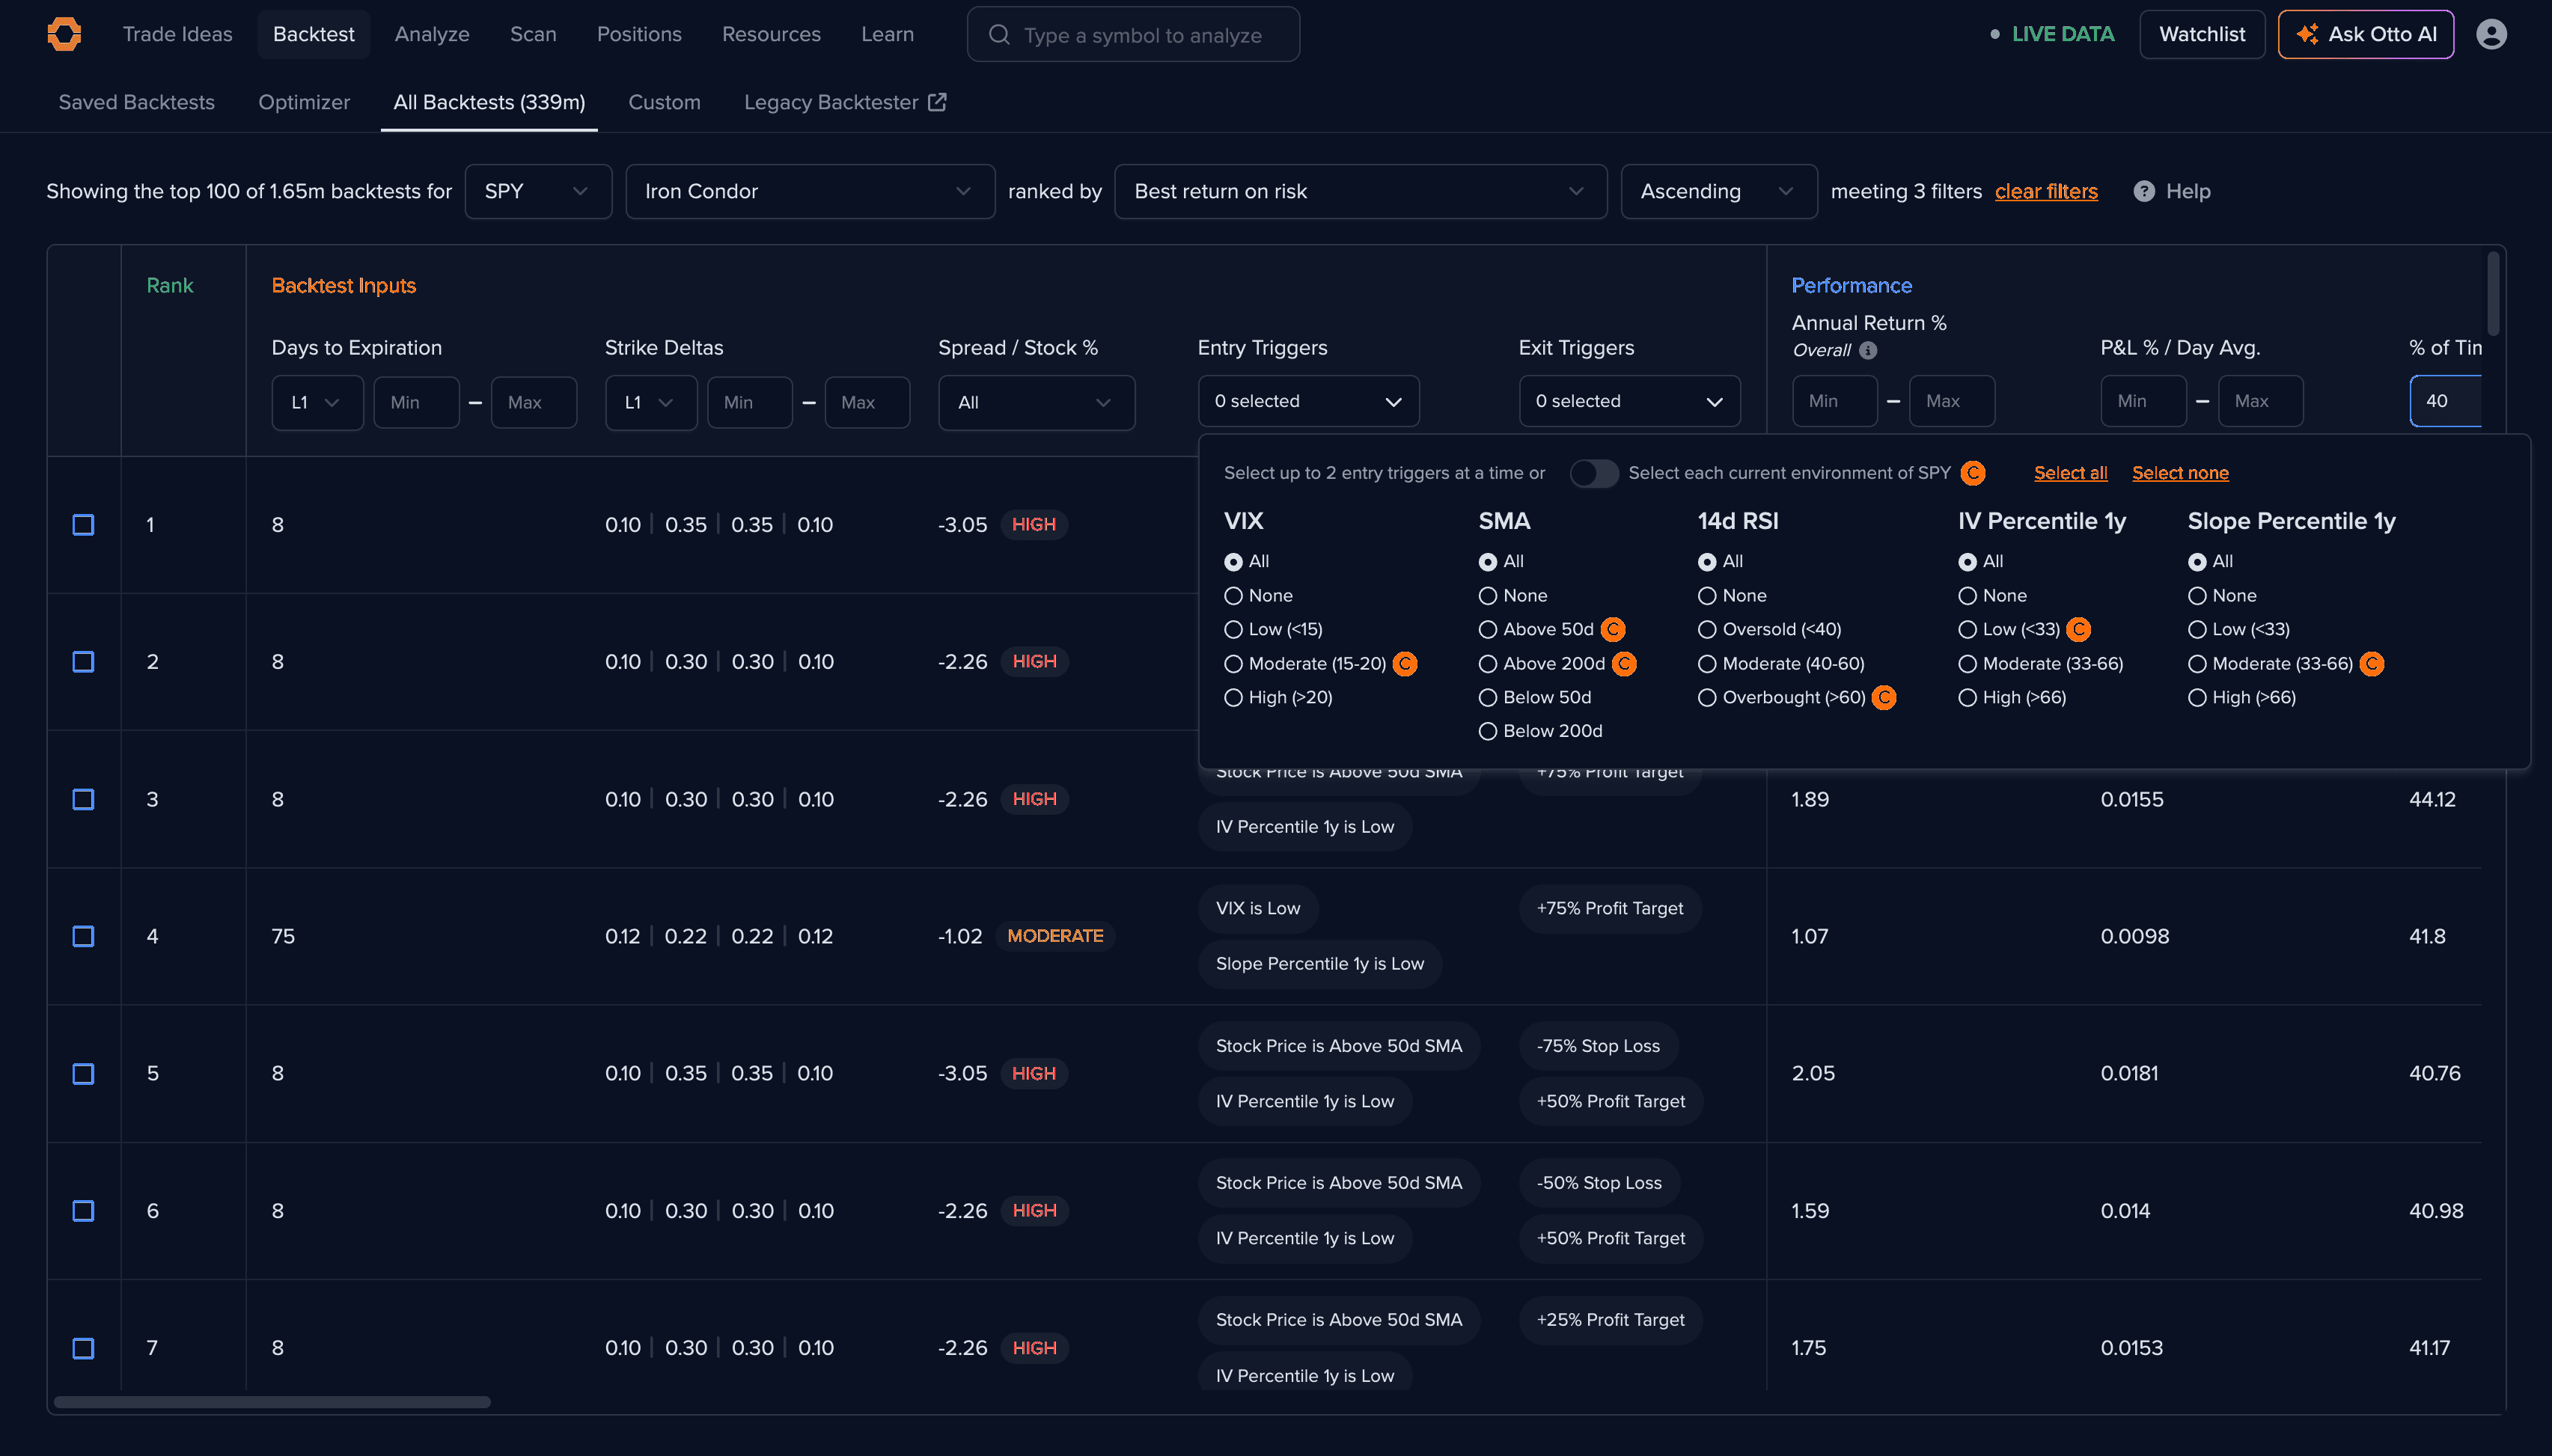Click the Annual Return info icon

(1868, 350)
